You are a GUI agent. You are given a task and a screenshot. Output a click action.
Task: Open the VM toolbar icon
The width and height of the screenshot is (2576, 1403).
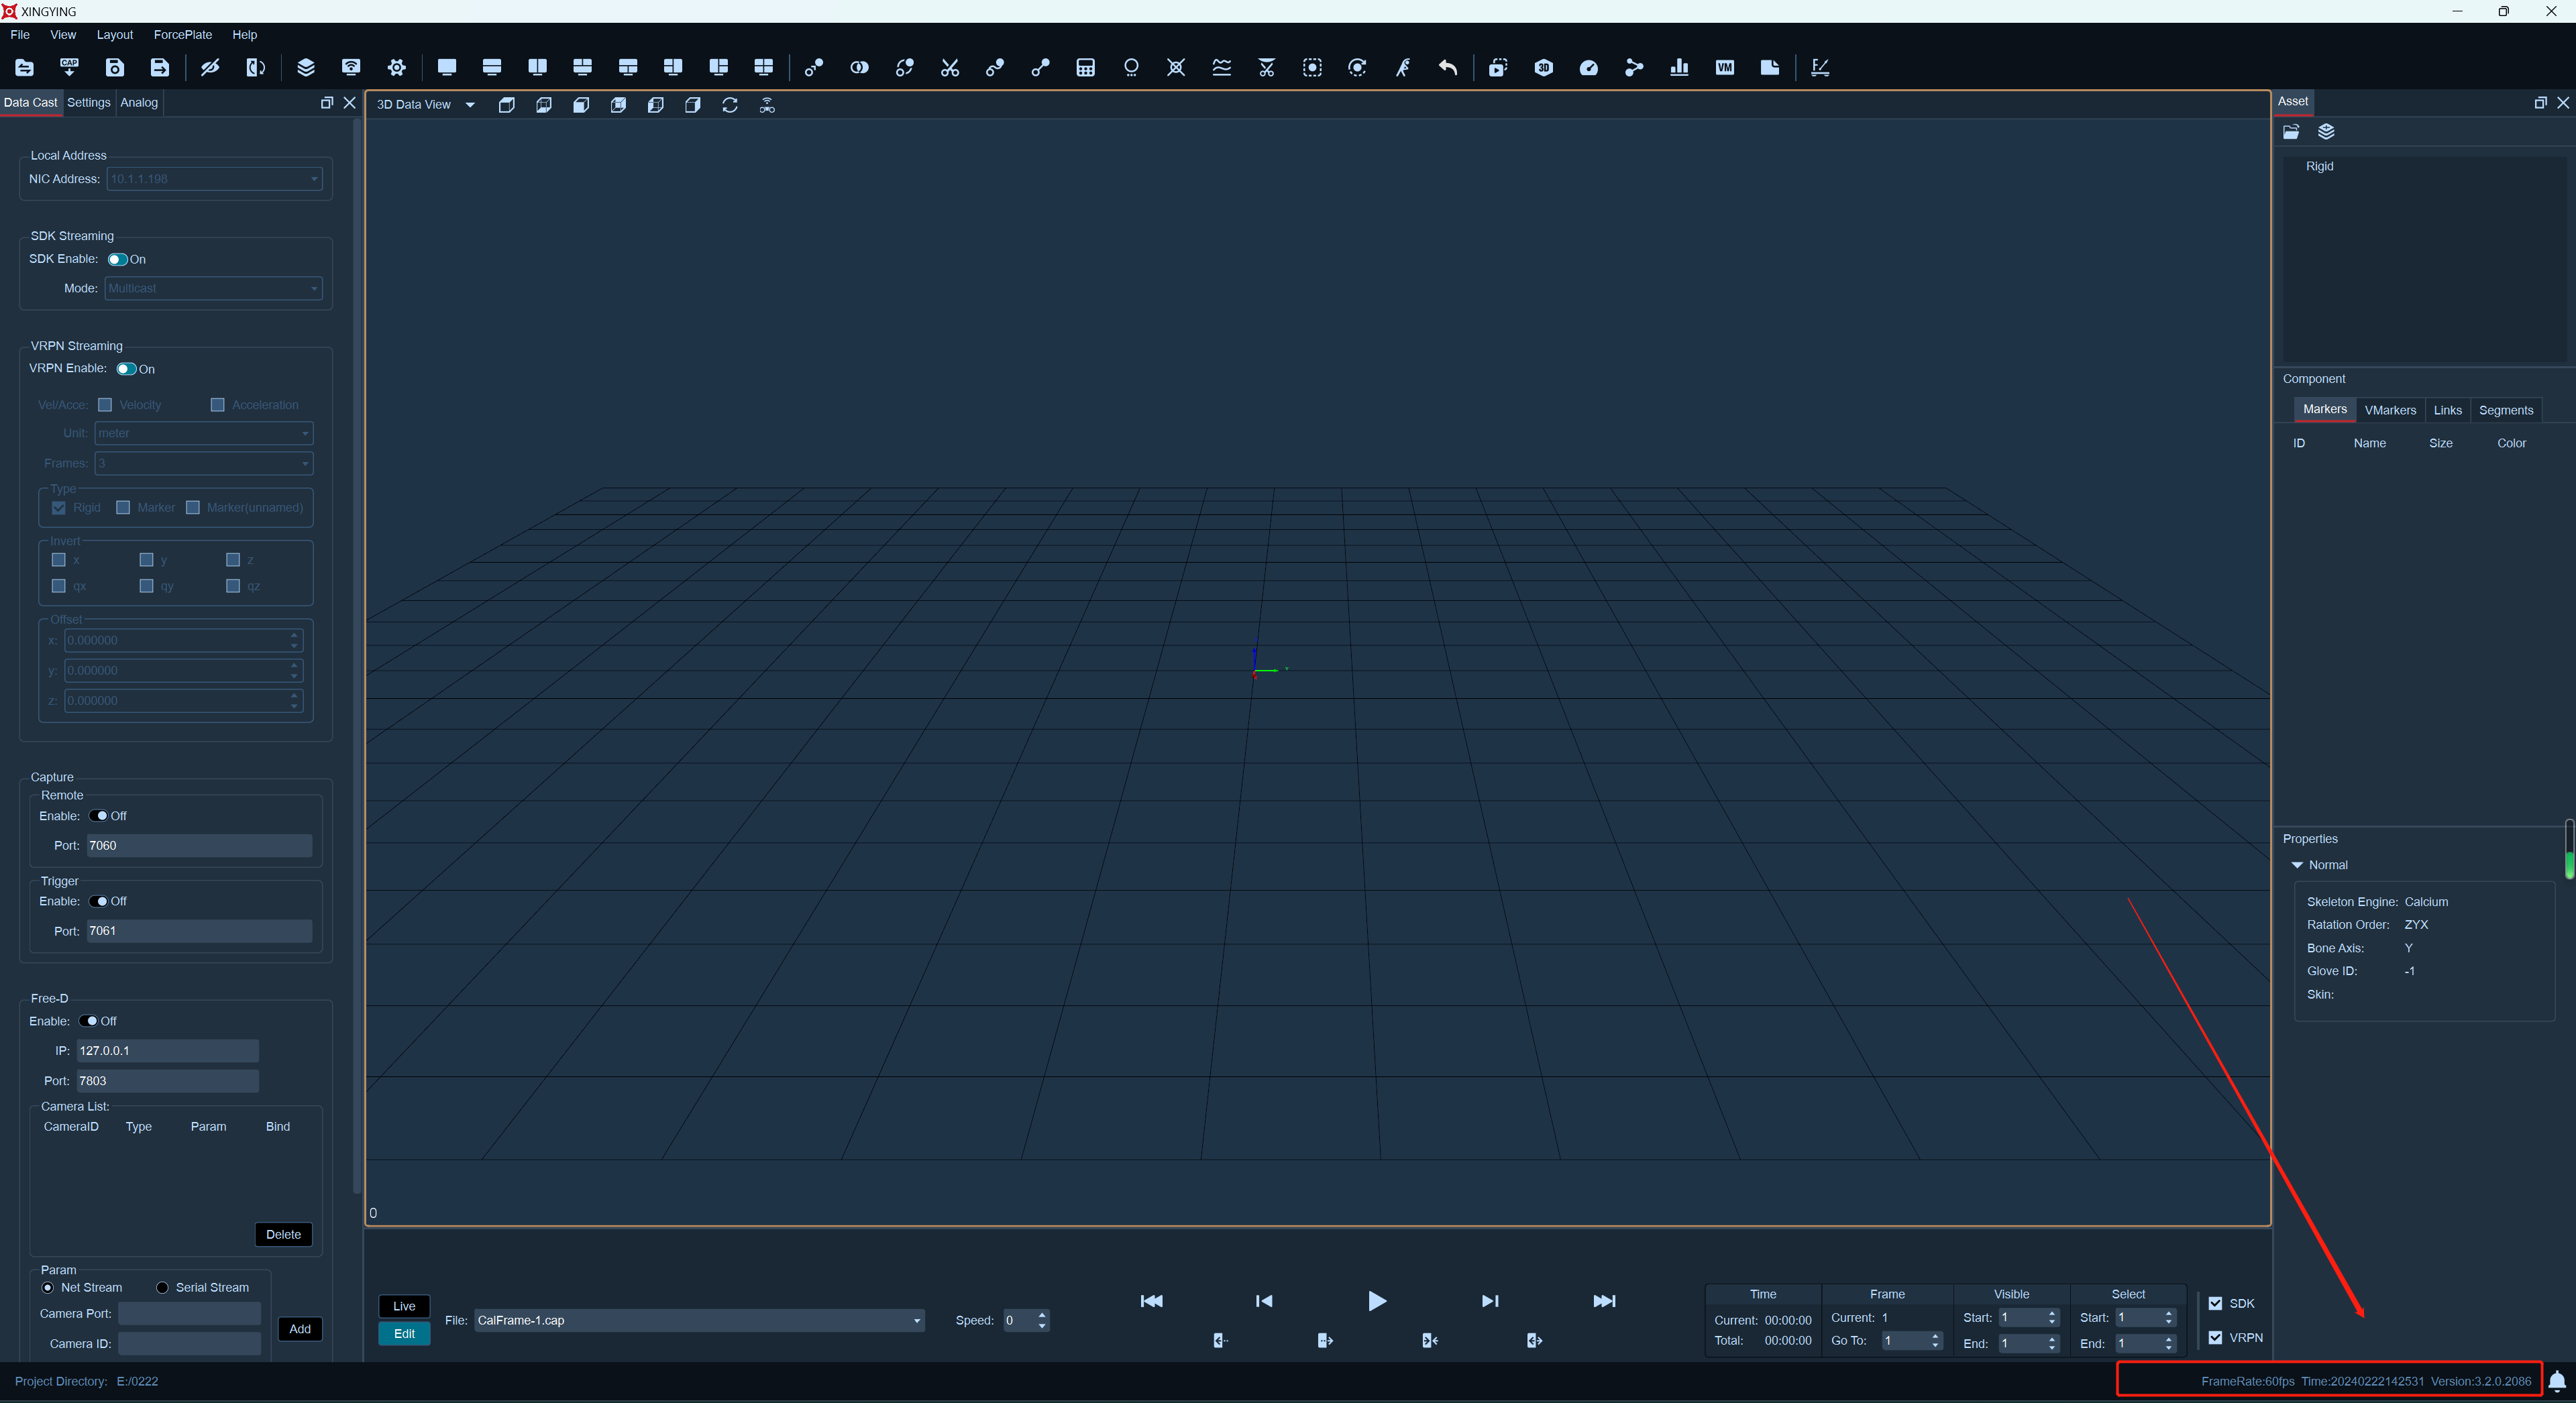(x=1724, y=67)
